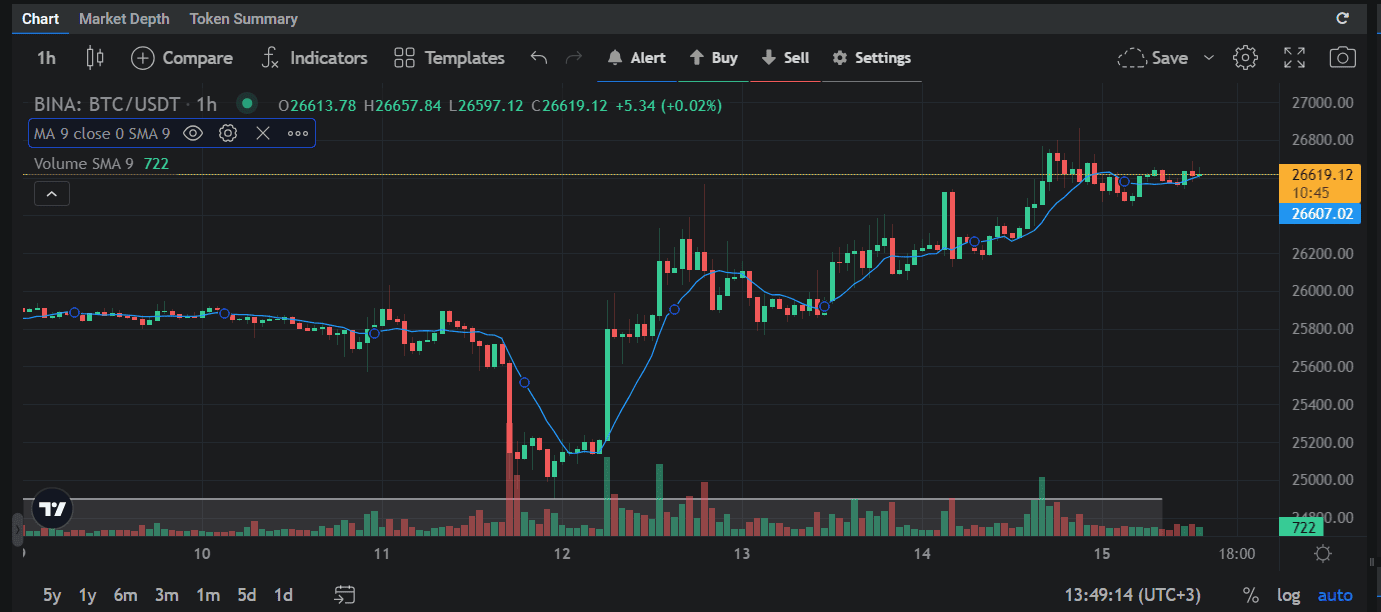
Task: Open the candle chart style selector
Action: click(x=94, y=58)
